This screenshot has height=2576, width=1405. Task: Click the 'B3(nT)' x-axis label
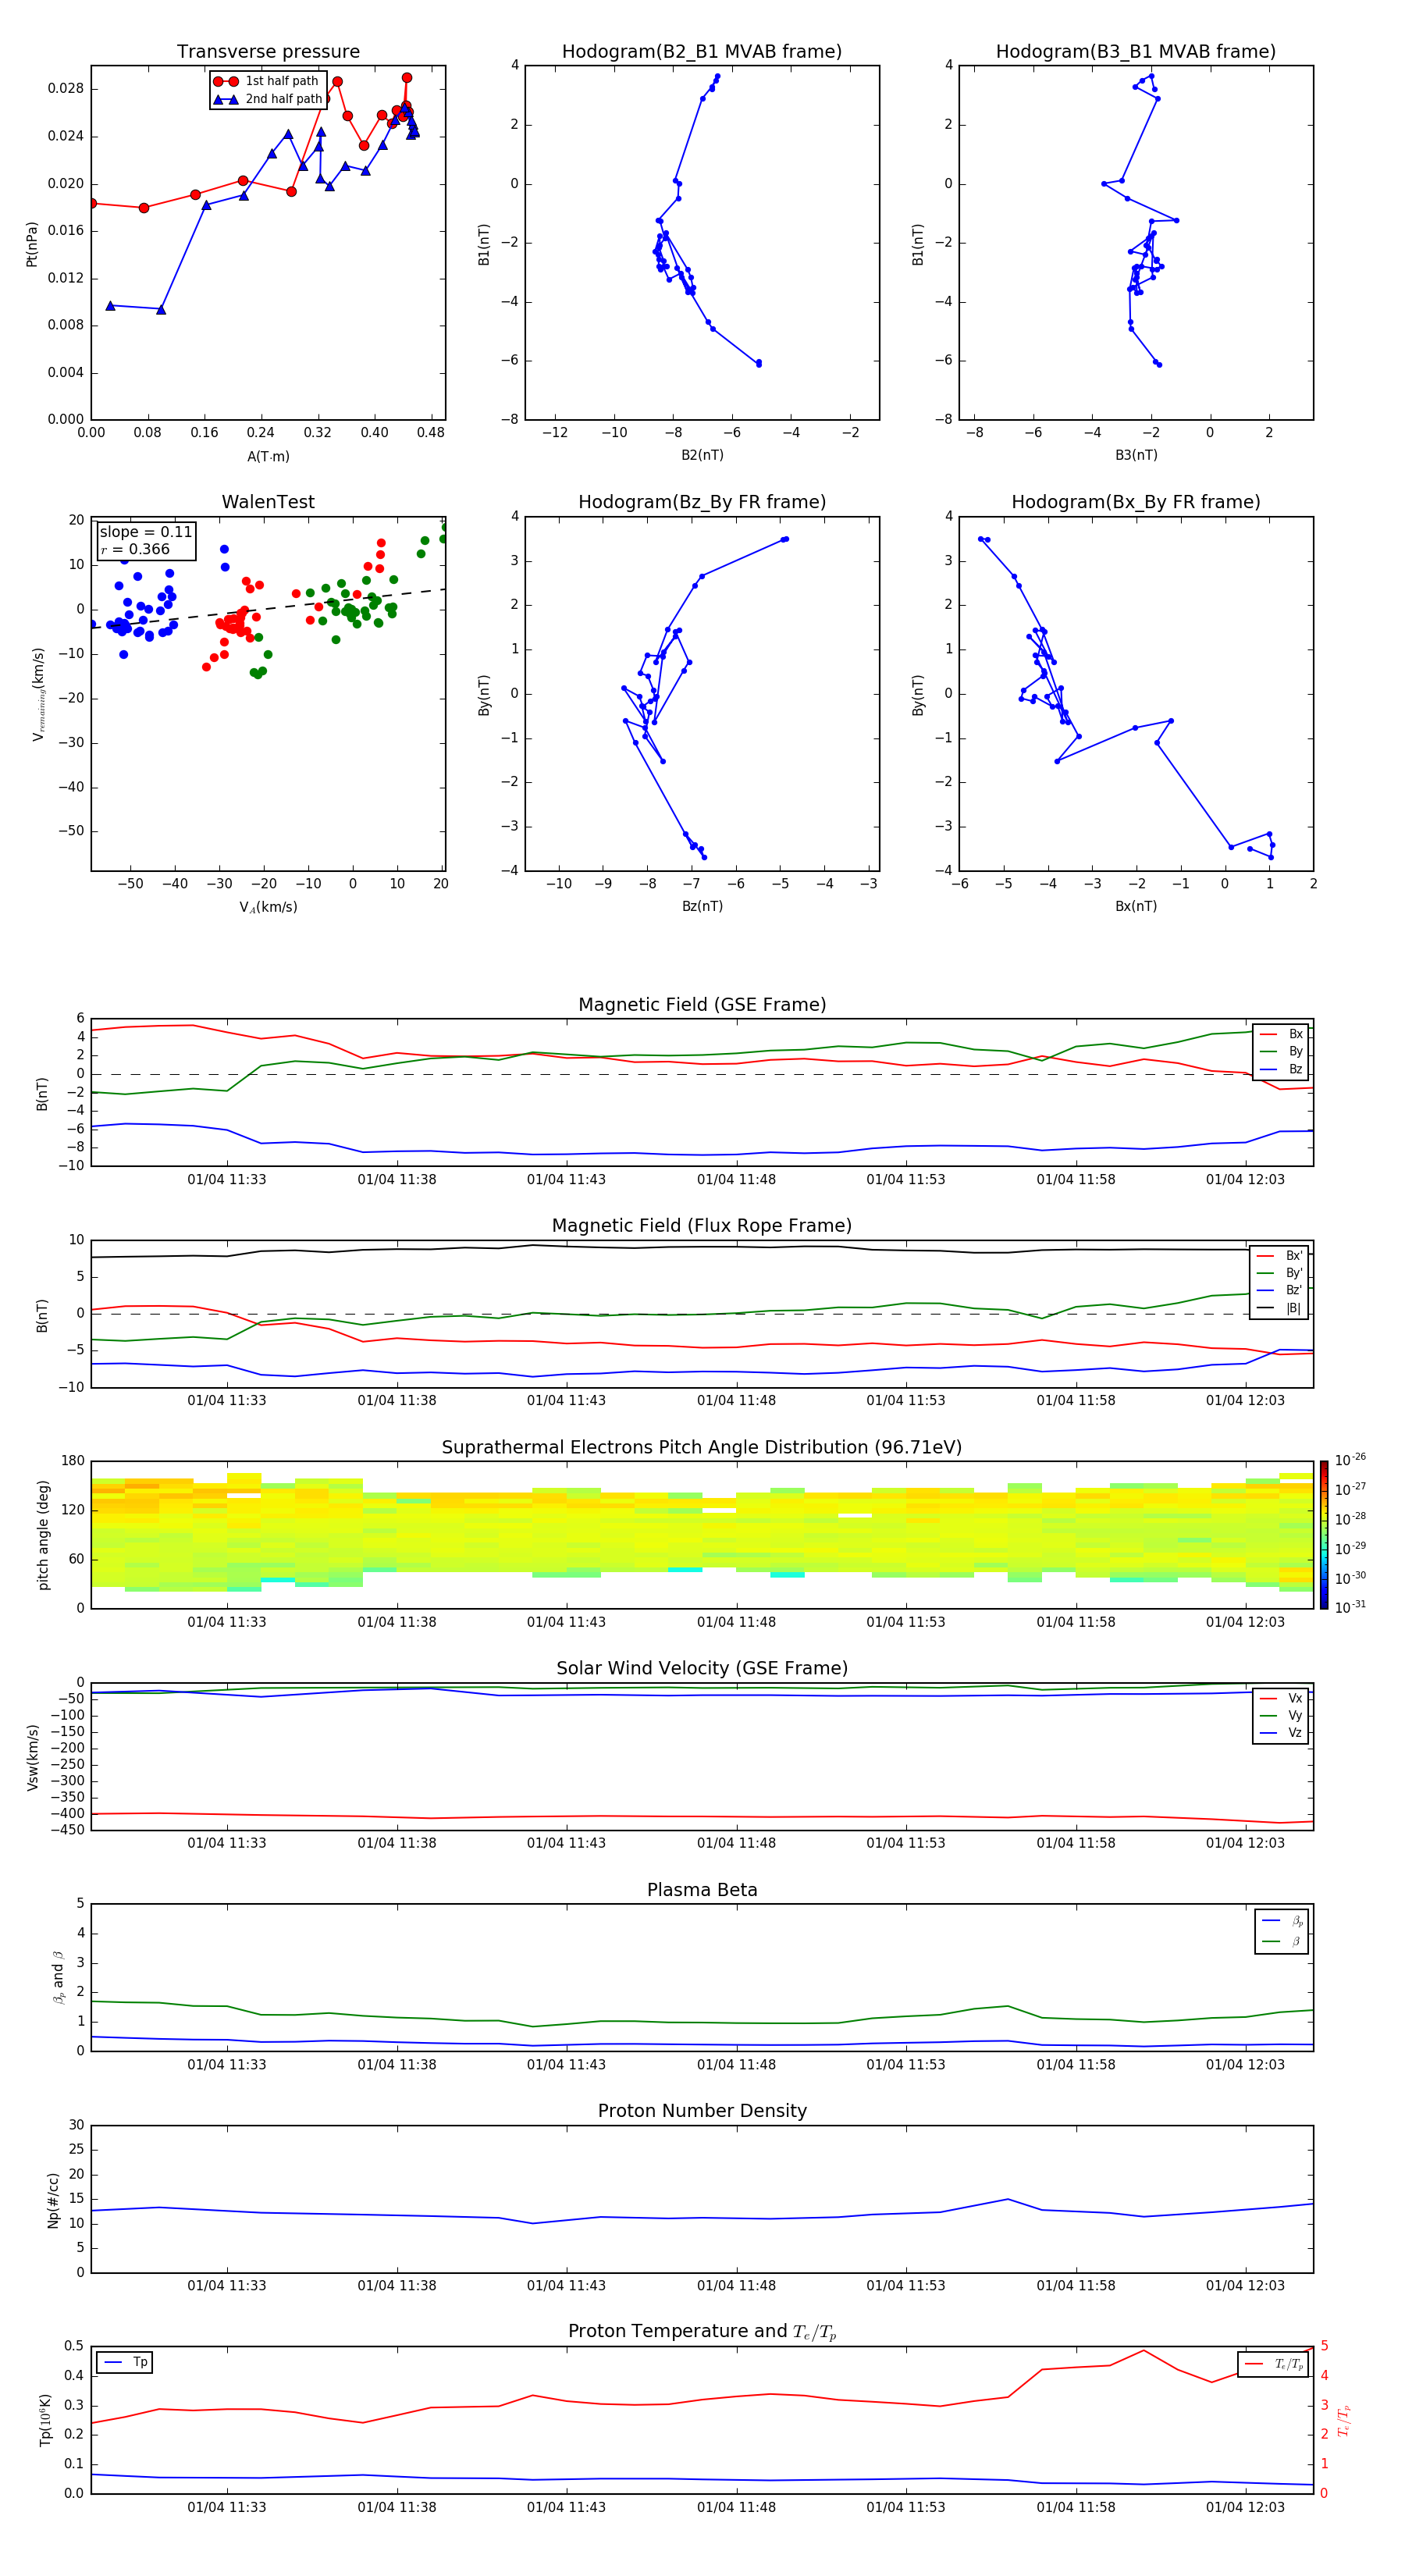pos(1136,455)
